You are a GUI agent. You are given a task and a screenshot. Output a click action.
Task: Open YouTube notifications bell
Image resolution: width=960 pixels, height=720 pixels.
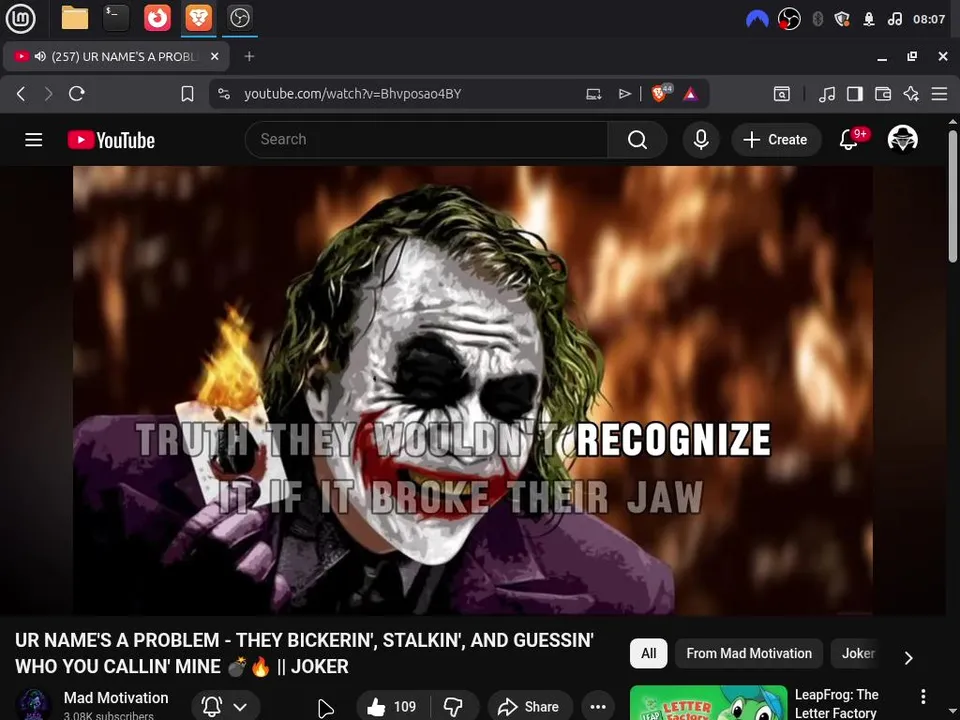point(849,140)
